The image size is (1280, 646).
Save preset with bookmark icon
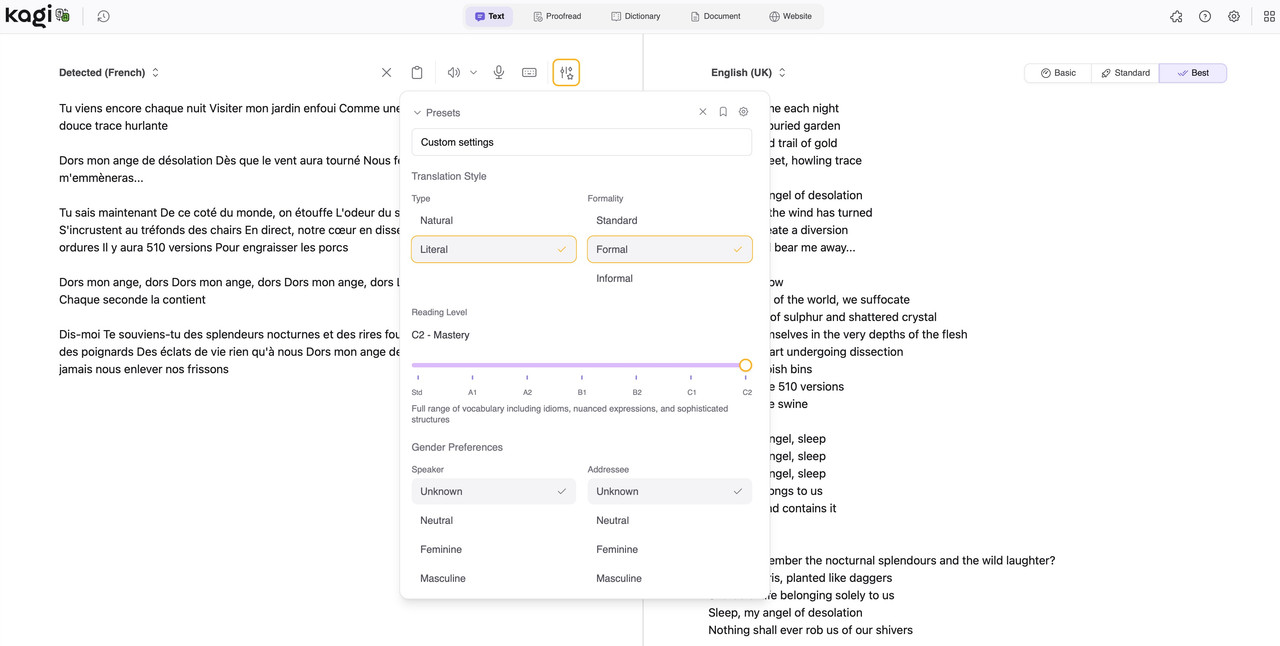tap(723, 112)
